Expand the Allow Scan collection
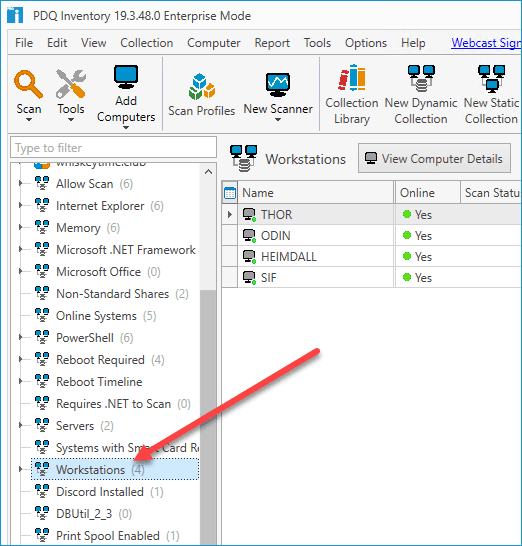Screen dimensions: 522x546 pos(20,183)
